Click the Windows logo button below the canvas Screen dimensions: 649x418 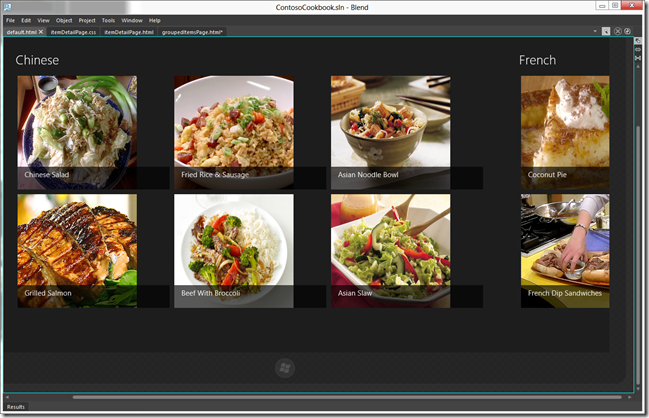[284, 368]
